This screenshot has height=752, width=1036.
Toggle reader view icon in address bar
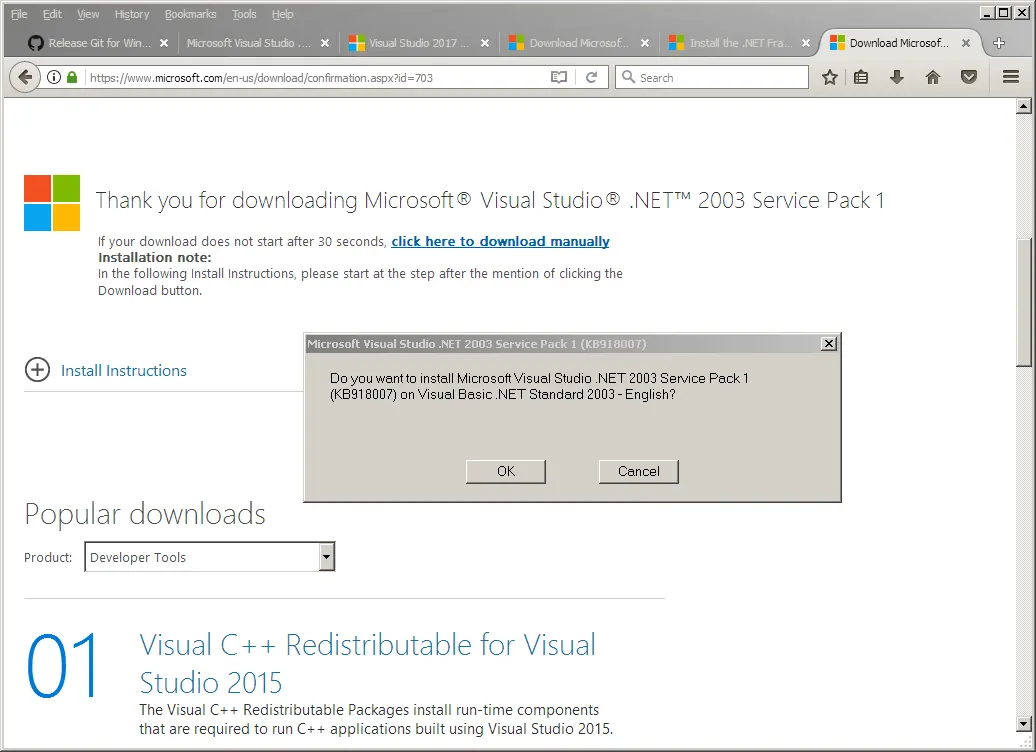(x=559, y=77)
